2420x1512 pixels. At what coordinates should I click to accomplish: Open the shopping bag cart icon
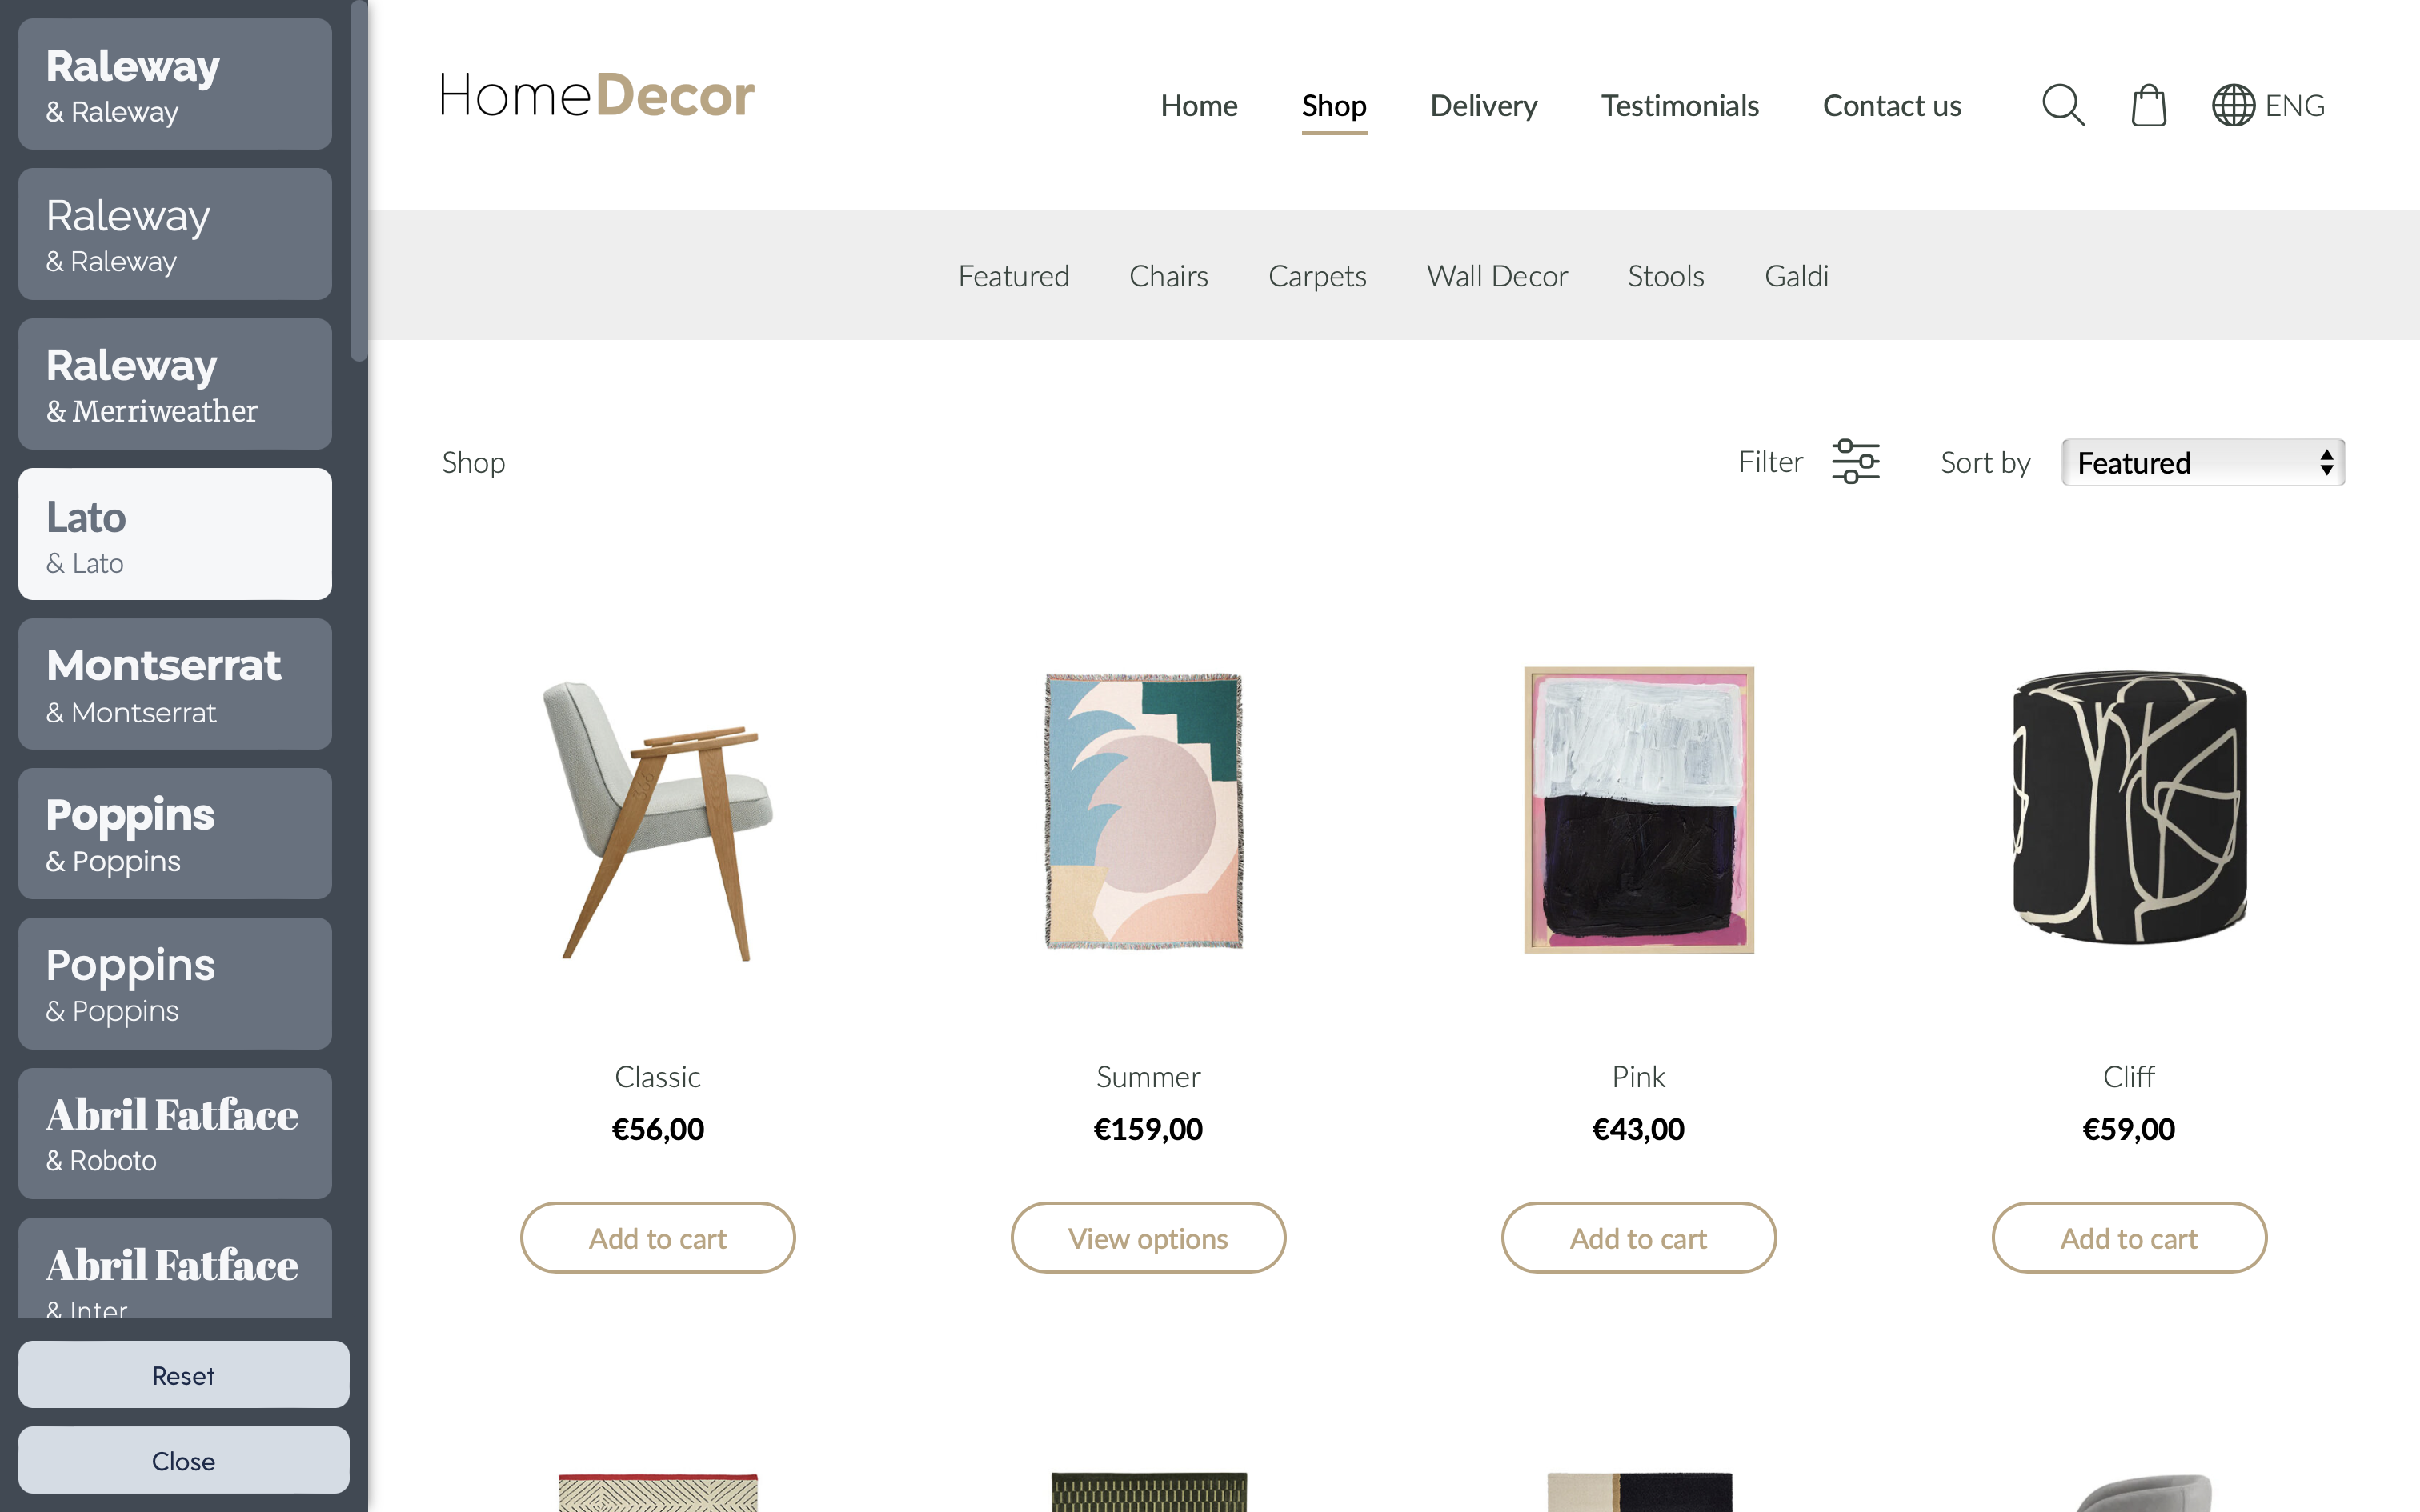(2148, 105)
